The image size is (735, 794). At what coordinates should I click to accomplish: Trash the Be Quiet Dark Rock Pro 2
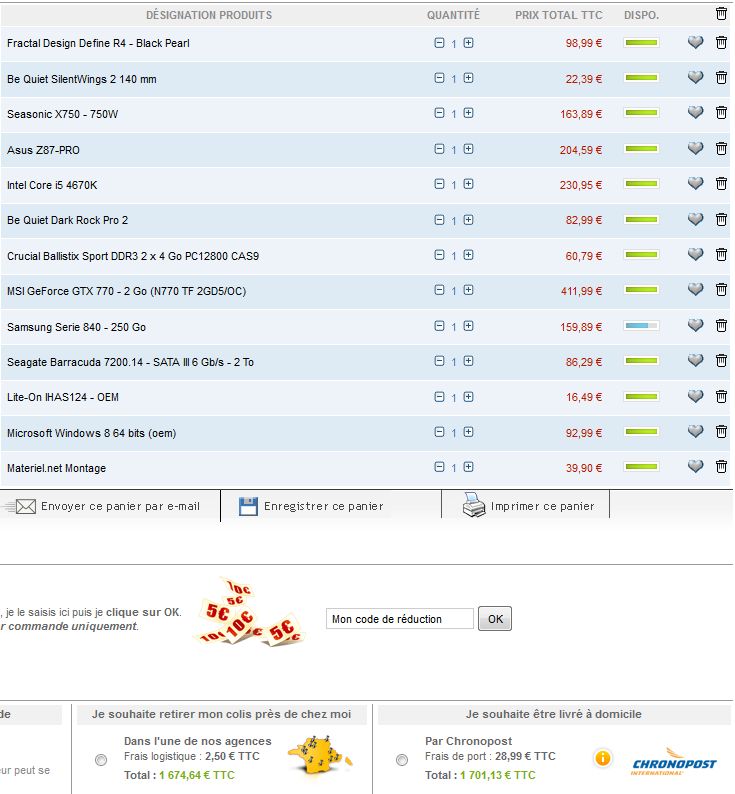pos(721,219)
